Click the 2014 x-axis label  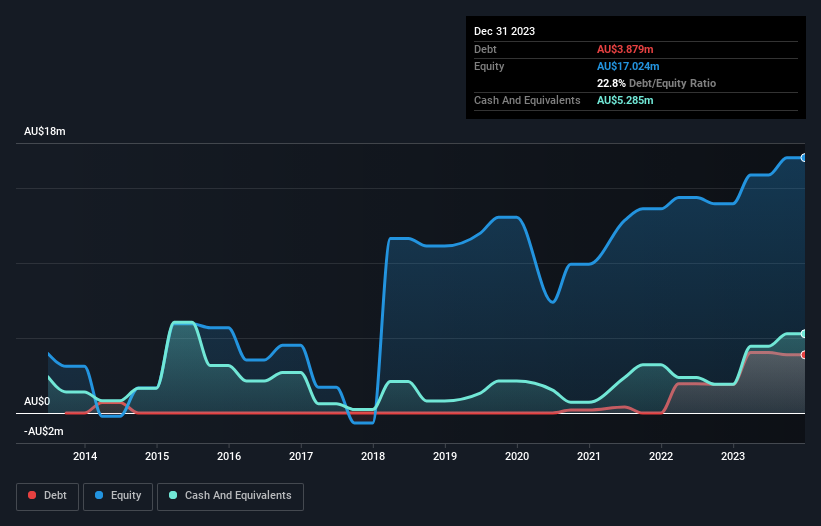(85, 456)
